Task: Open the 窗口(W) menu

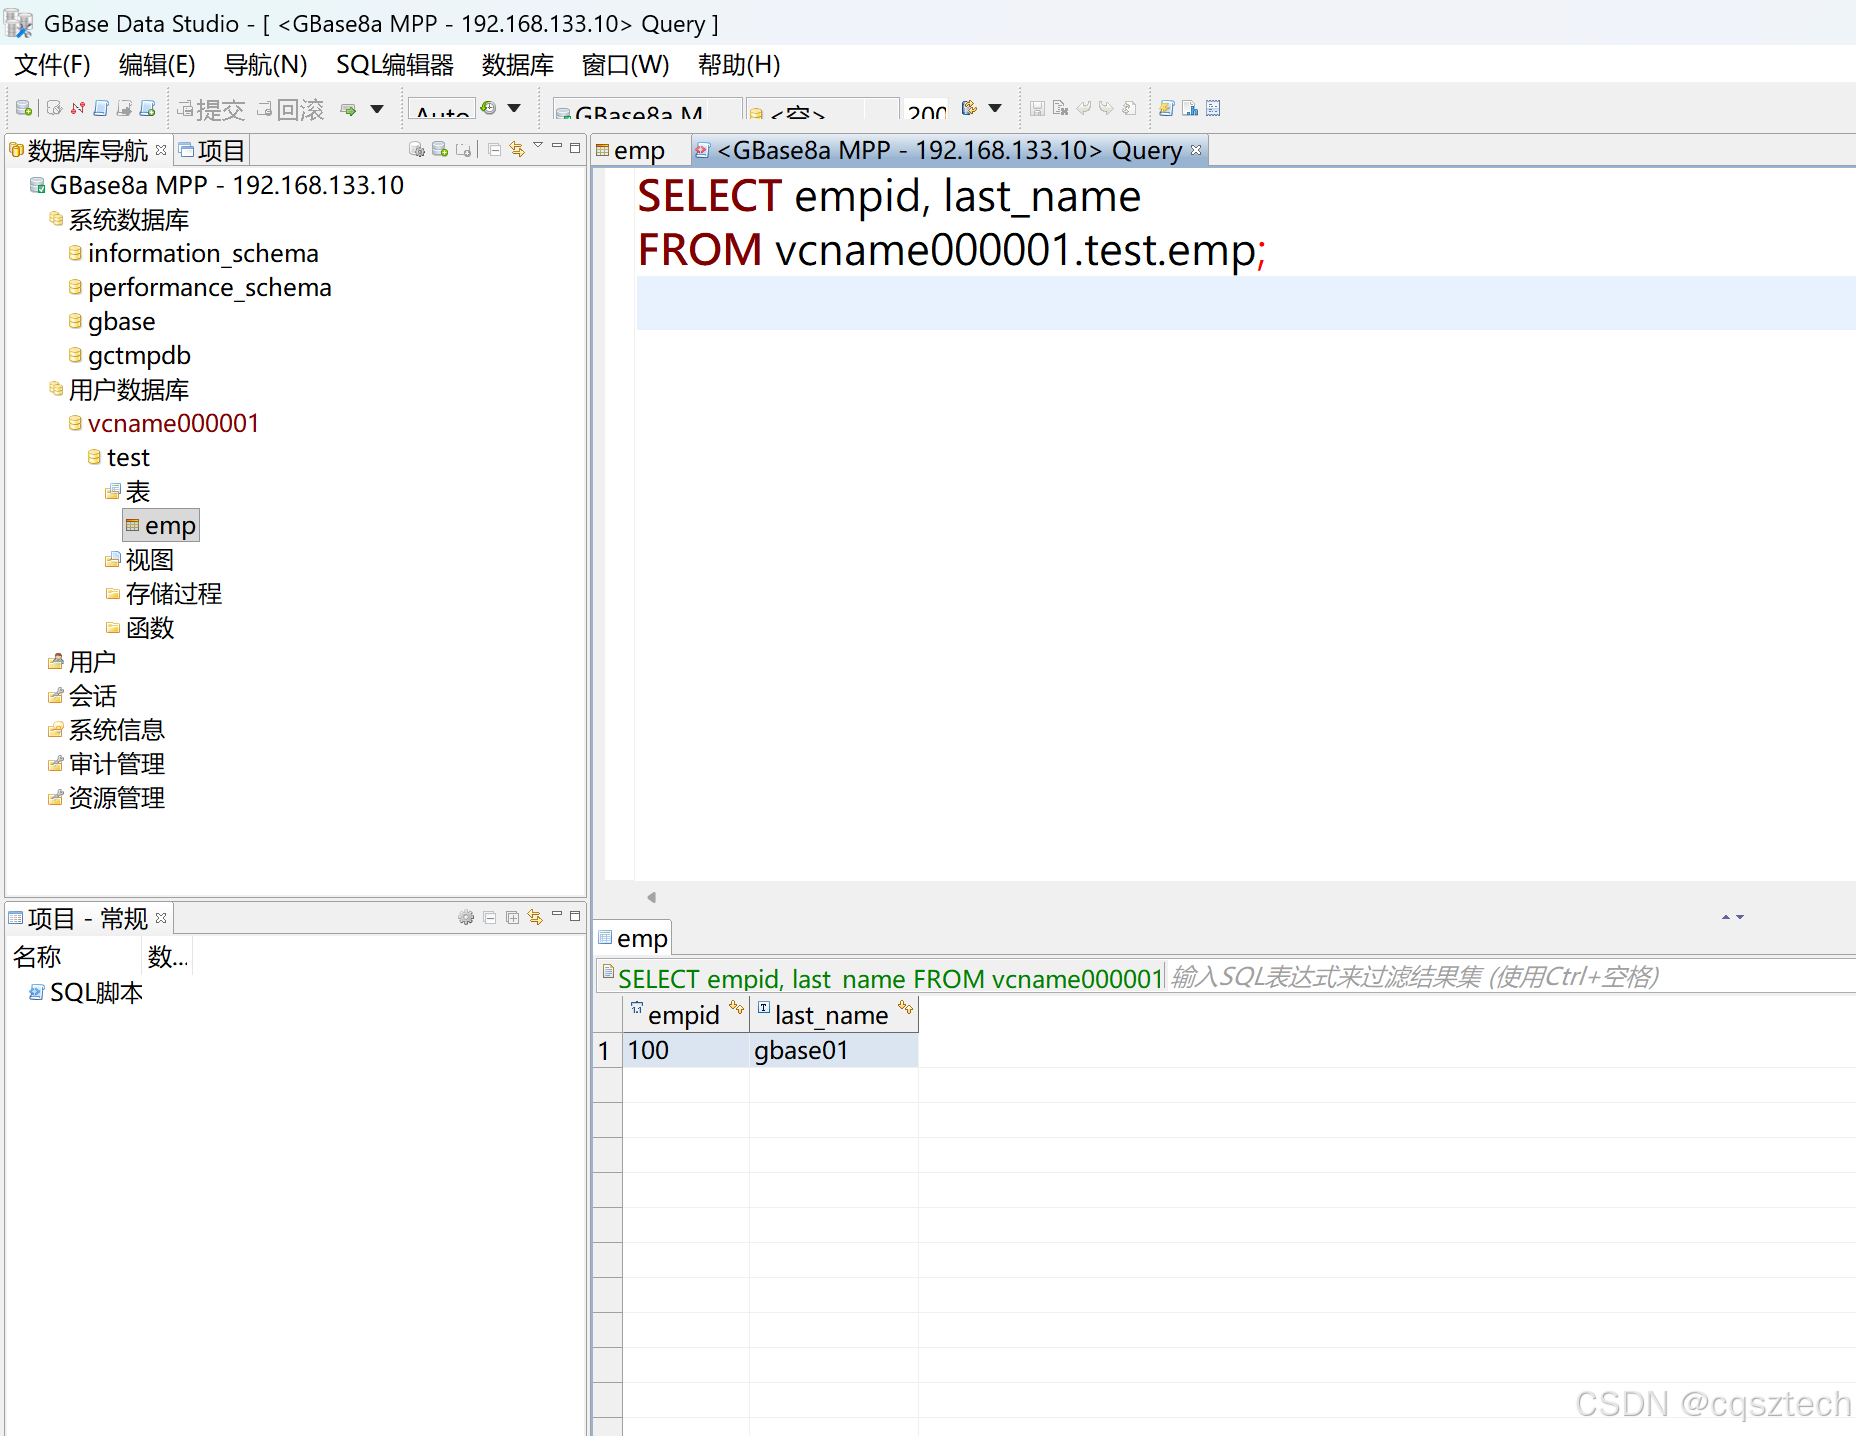Action: (625, 65)
